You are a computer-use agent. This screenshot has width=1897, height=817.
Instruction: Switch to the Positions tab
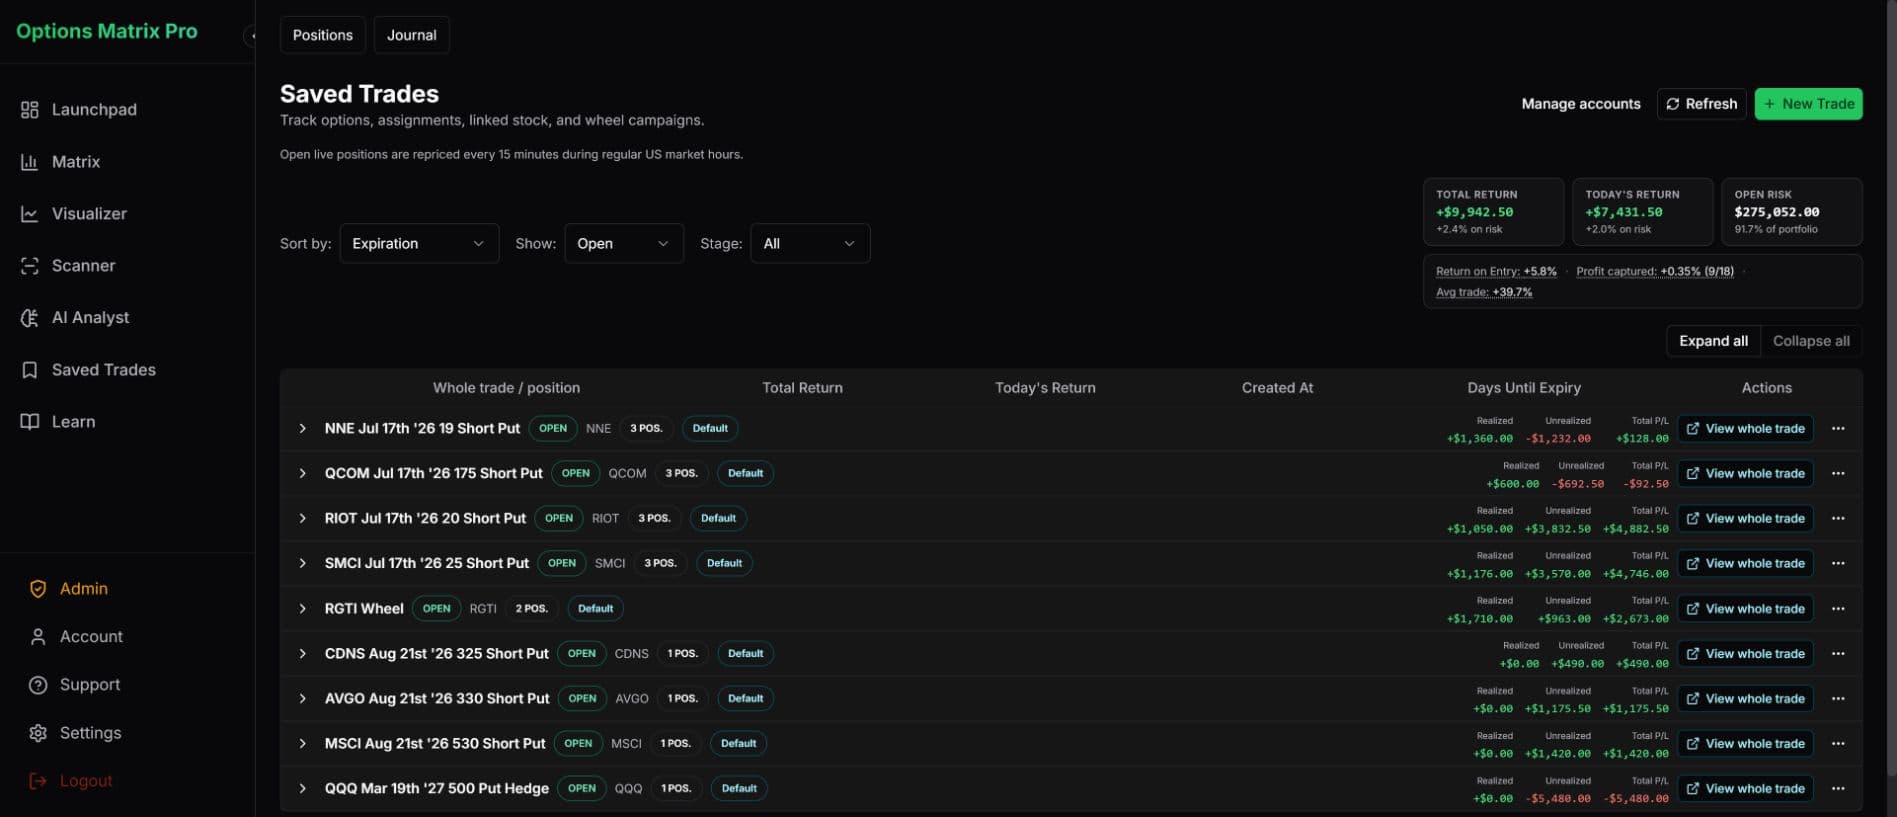click(x=322, y=35)
